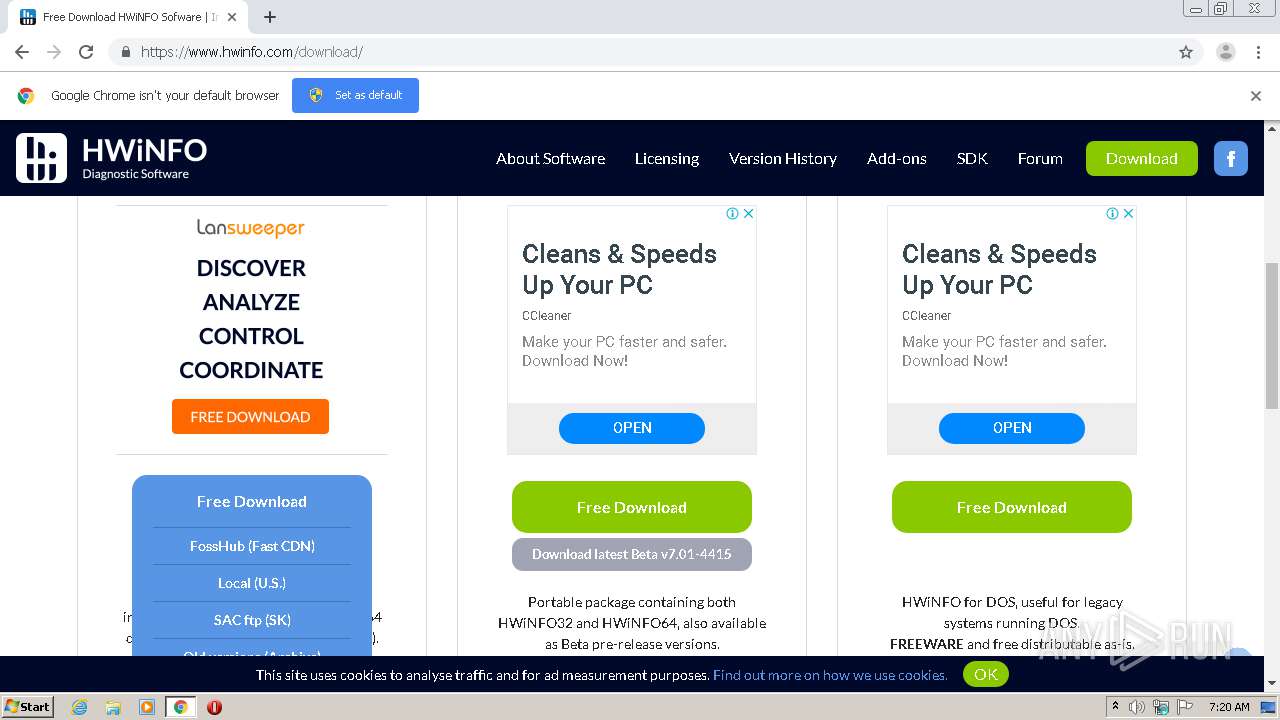Open Internet Explorer from taskbar
Viewport: 1280px width, 720px height.
80,707
